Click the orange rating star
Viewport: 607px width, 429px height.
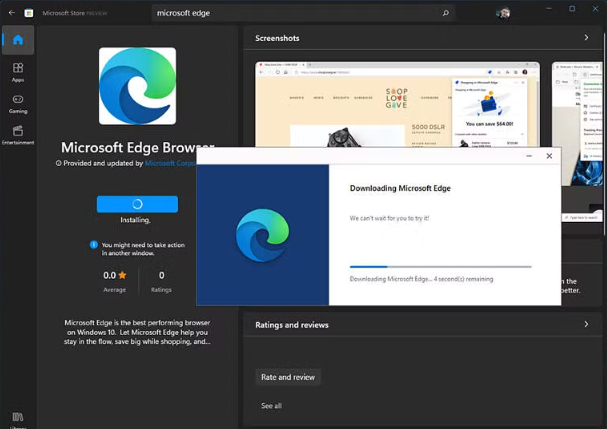coord(122,275)
